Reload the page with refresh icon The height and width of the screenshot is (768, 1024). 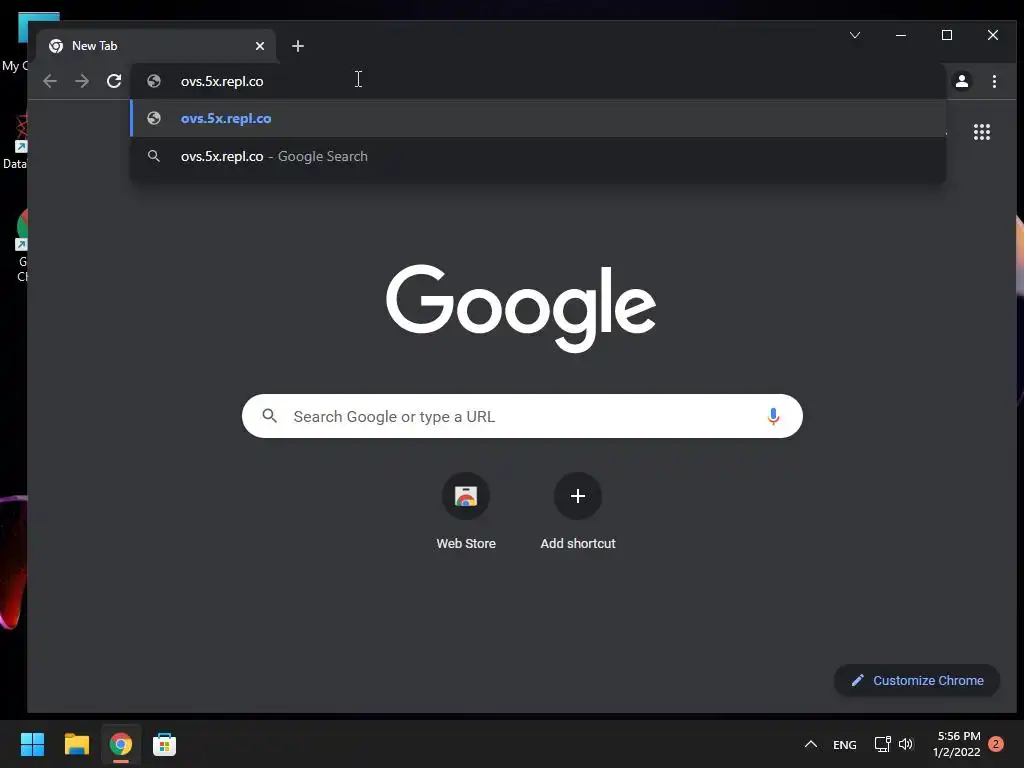[x=114, y=81]
